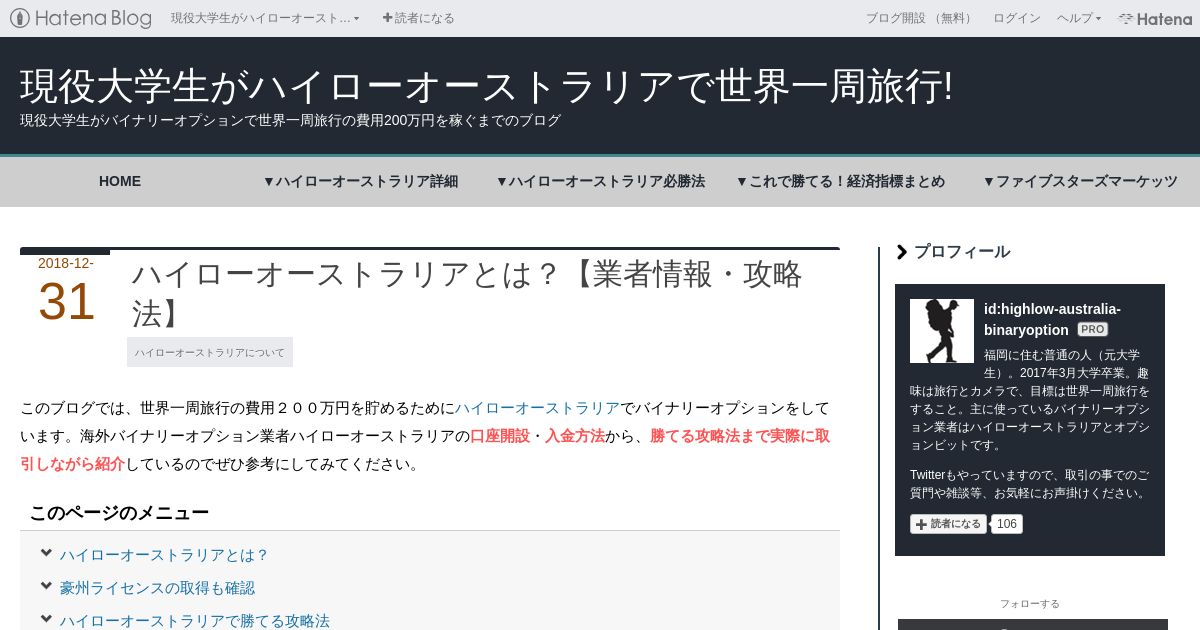The height and width of the screenshot is (630, 1200).
Task: Click the ログイン link
Action: 1016,18
